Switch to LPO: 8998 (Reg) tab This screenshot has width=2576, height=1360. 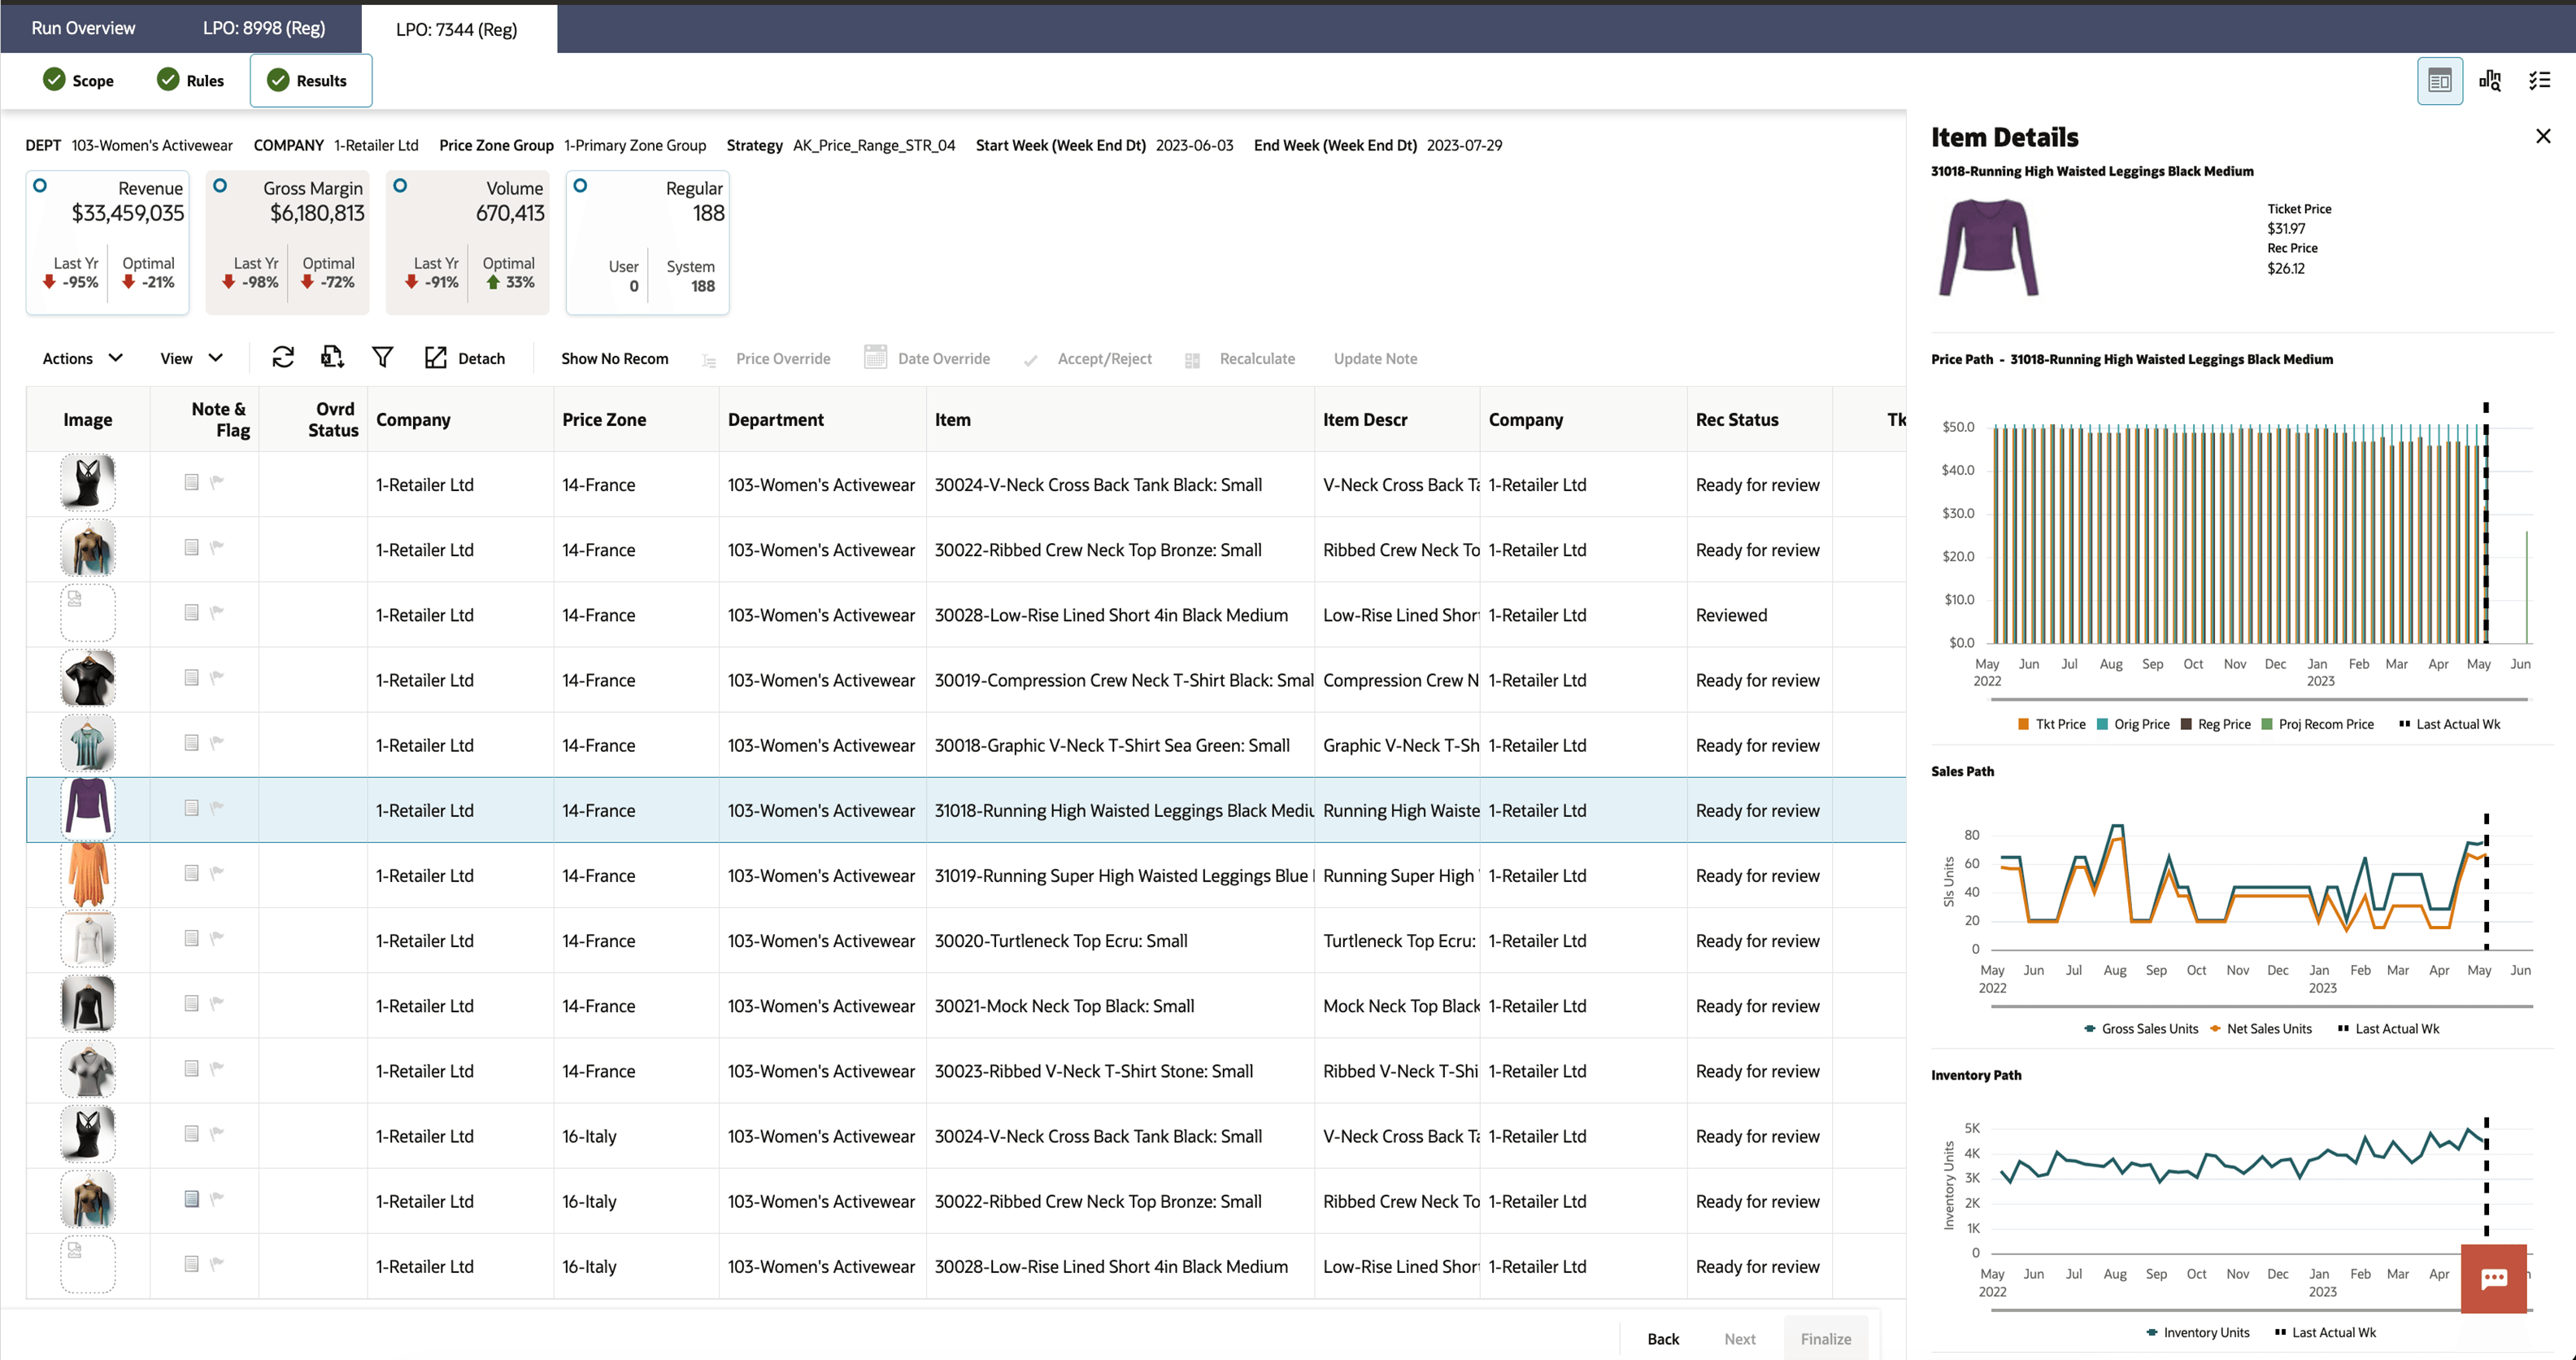point(264,28)
